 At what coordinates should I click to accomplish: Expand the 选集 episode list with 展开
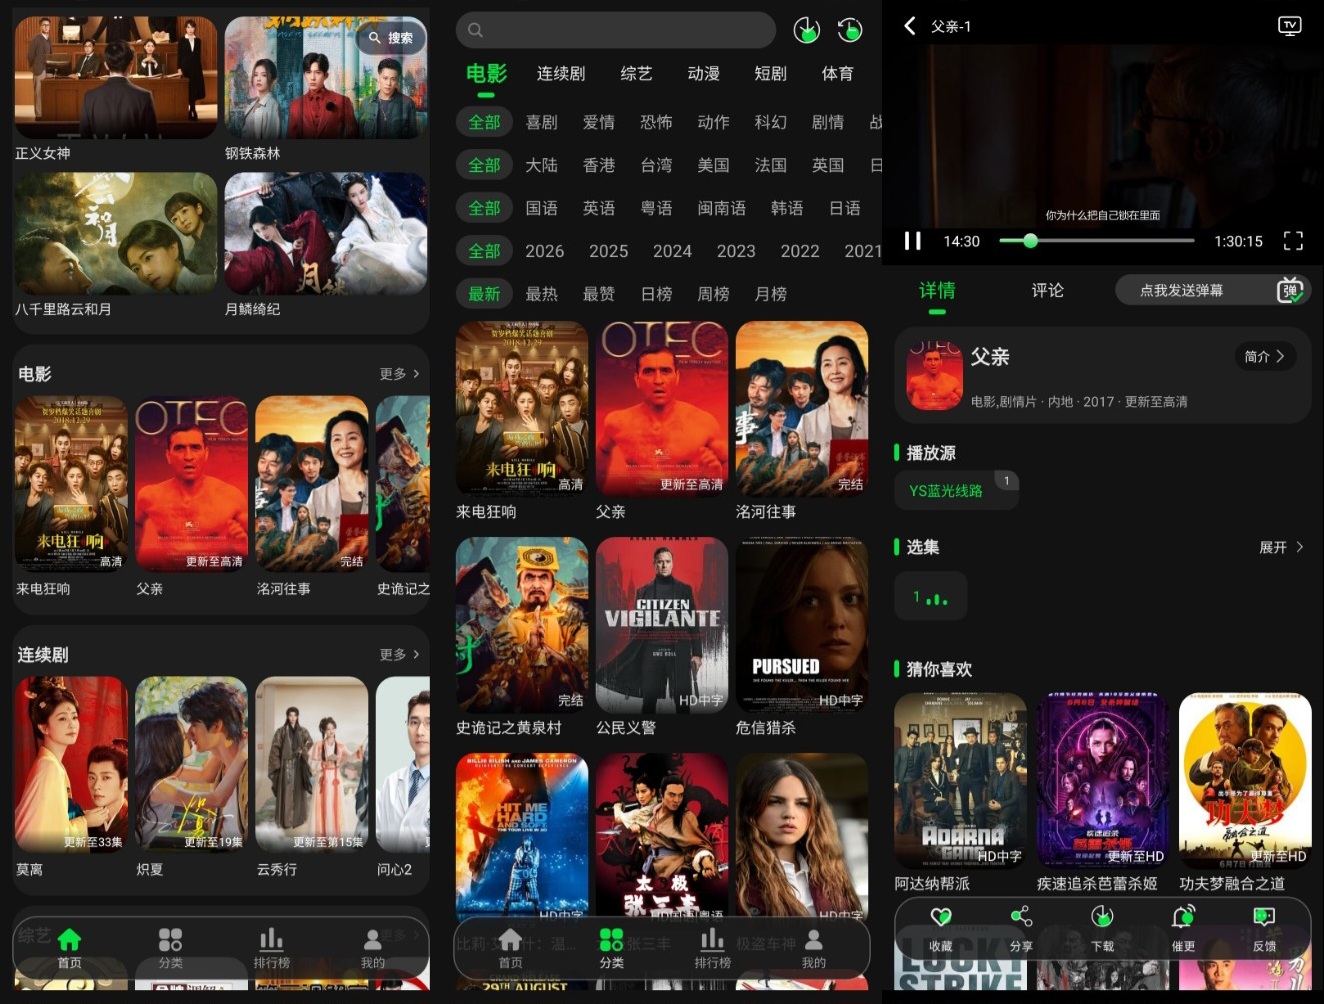[1281, 547]
